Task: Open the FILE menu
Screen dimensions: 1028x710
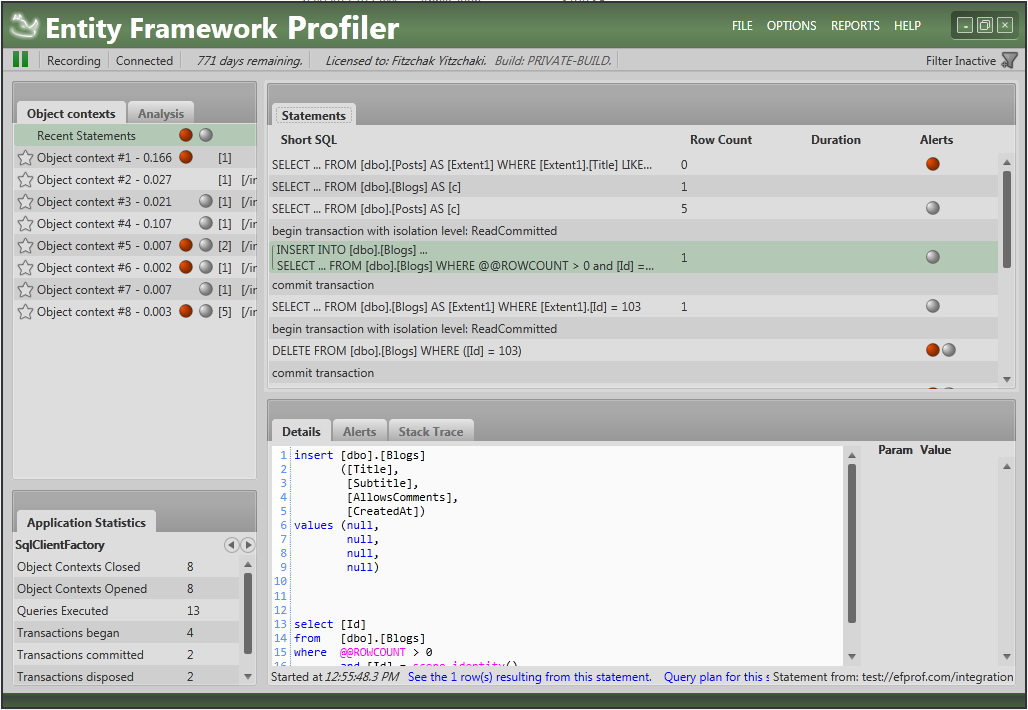Action: (x=742, y=26)
